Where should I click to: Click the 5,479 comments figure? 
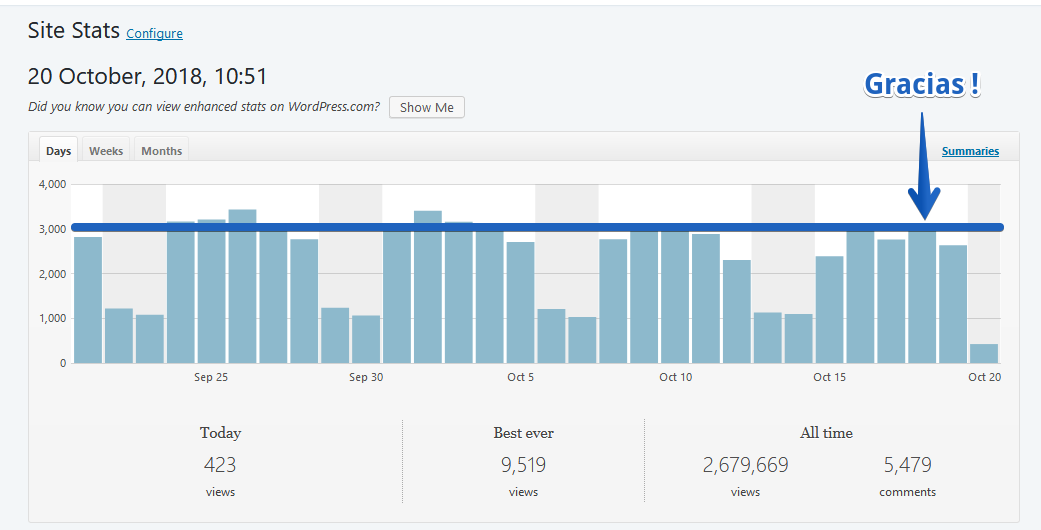click(908, 464)
